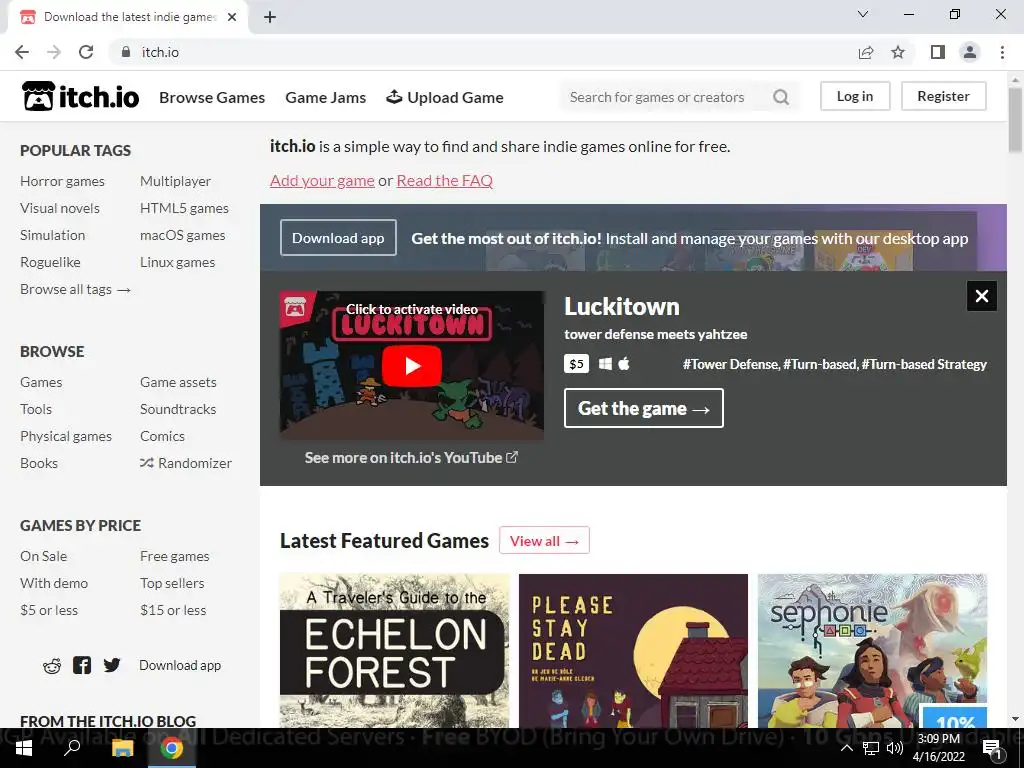Click the Download app banner button
This screenshot has height=768, width=1024.
click(x=338, y=238)
